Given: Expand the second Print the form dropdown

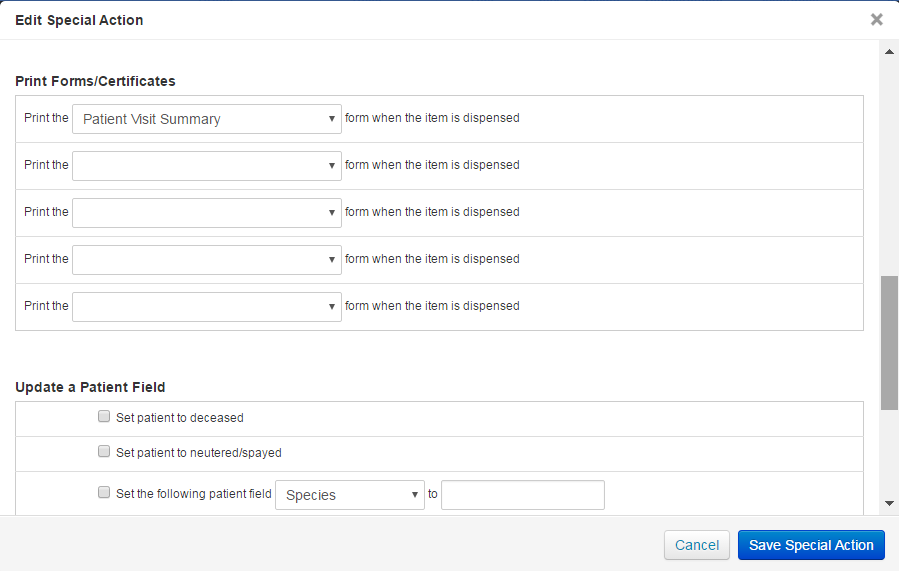Looking at the screenshot, I should (x=207, y=166).
